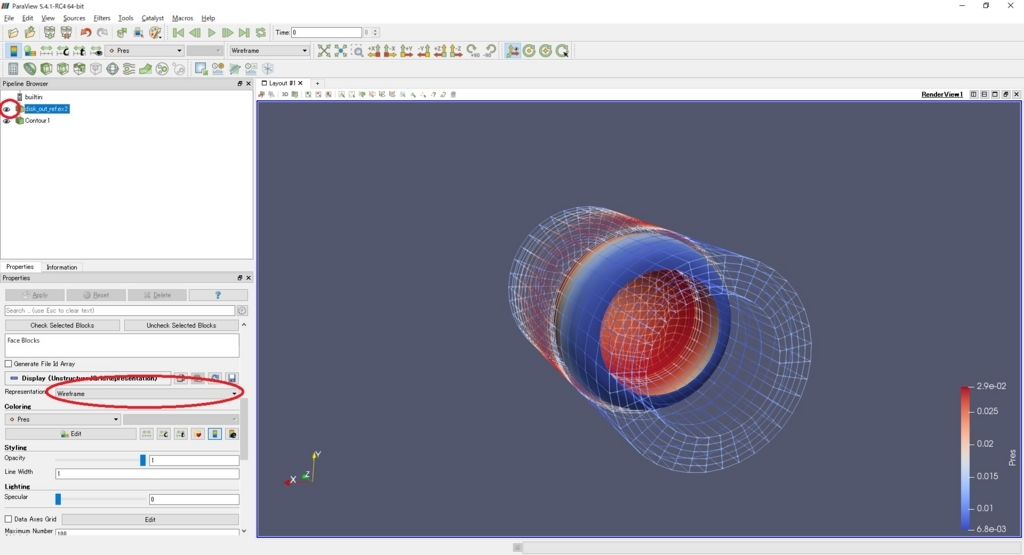Screen dimensions: 1024x555
Task: Click the Connect to server icon
Action: (49, 33)
